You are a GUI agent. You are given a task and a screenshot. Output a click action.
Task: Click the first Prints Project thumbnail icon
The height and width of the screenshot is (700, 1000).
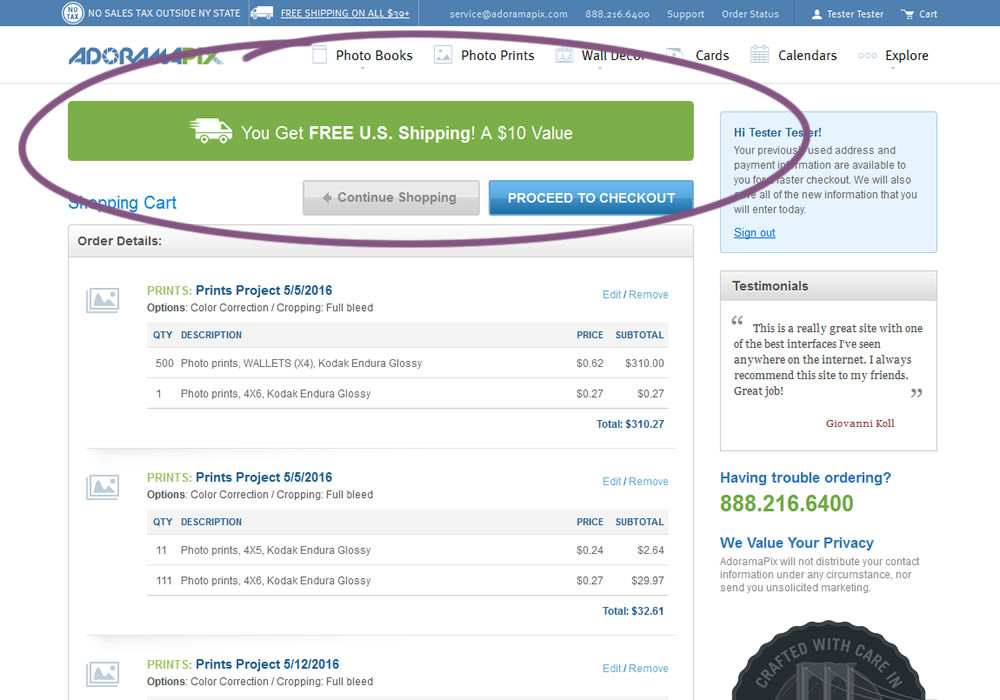[103, 299]
